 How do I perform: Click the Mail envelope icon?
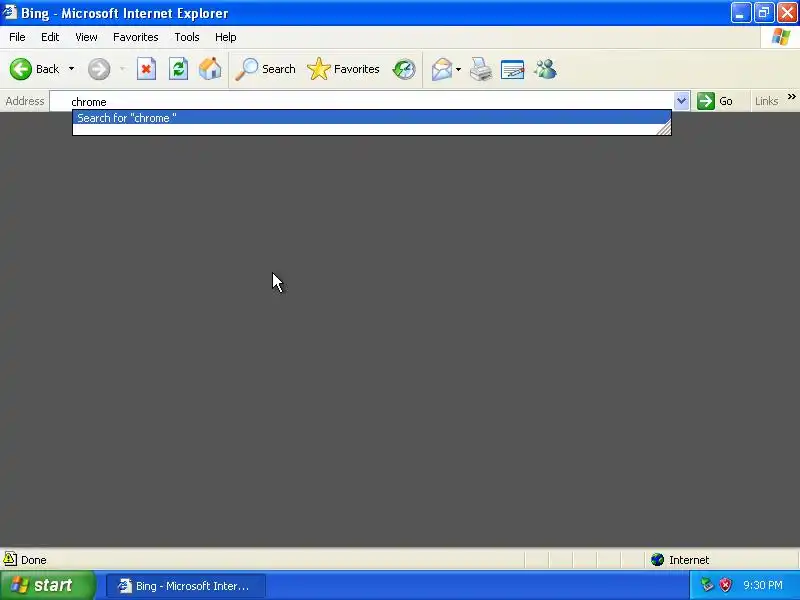click(x=442, y=69)
